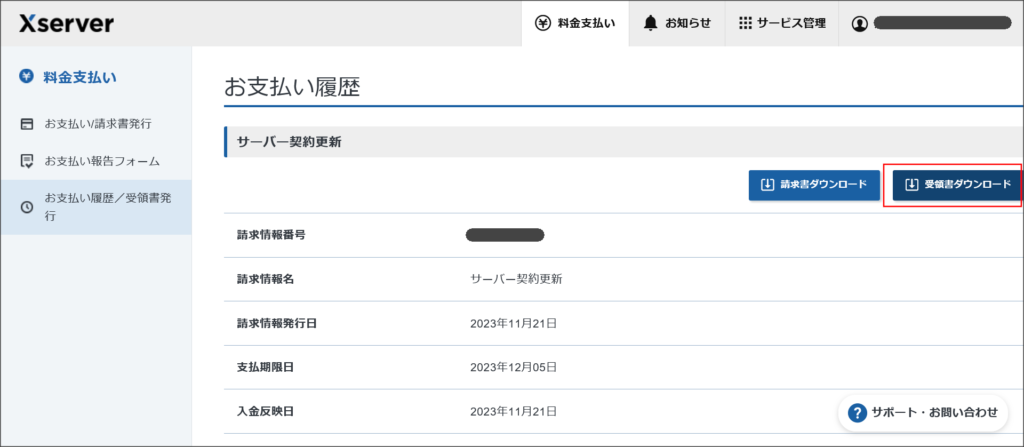Click the card icon beside お支払い/請求書発行
This screenshot has height=447, width=1024.
[27, 124]
